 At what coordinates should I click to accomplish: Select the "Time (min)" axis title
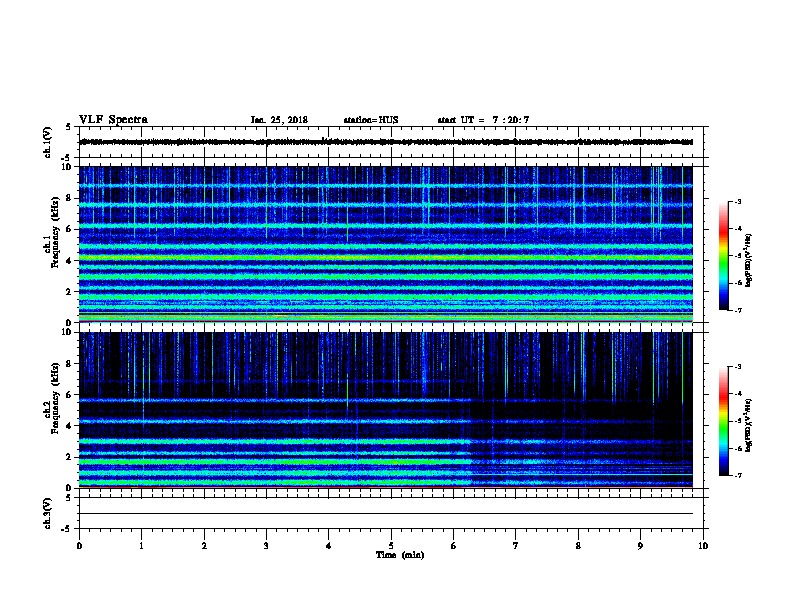tap(400, 555)
